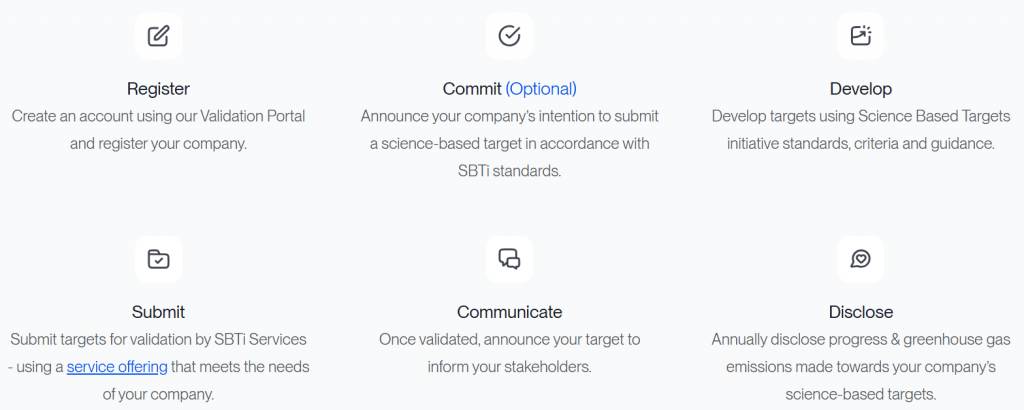Image resolution: width=1024 pixels, height=410 pixels.
Task: Click the validation by SBTi Services text
Action: pos(158,339)
